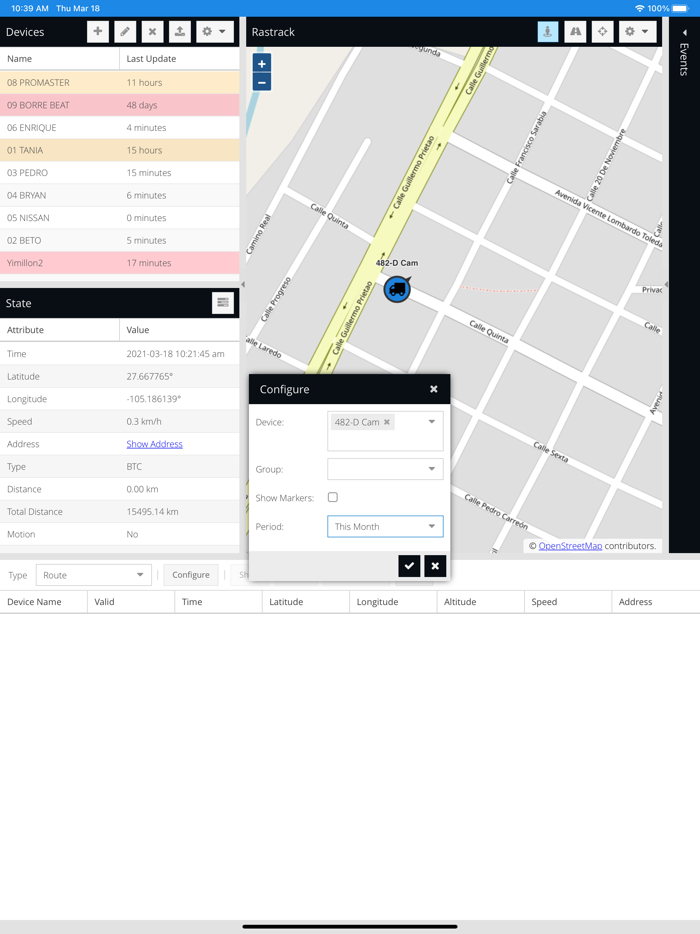This screenshot has height=934, width=700.
Task: Toggle follow device icon in the map header
Action: coord(548,32)
